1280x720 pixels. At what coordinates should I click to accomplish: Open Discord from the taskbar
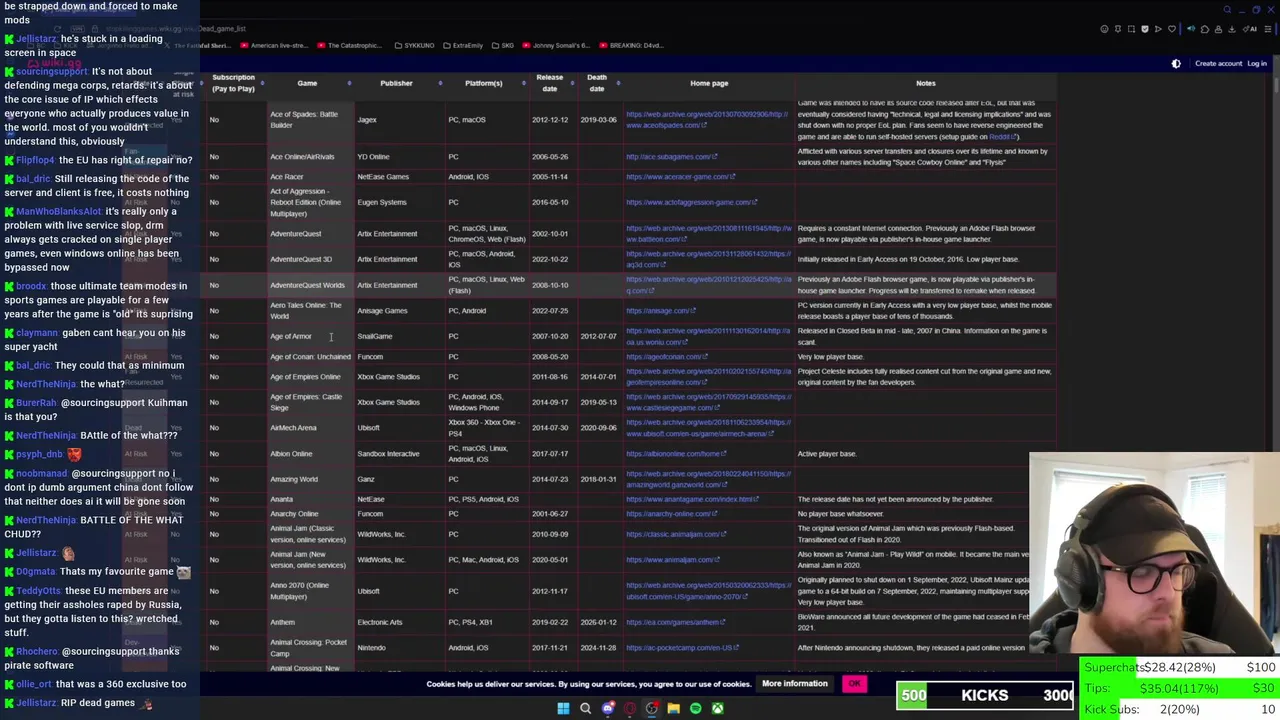(x=607, y=708)
